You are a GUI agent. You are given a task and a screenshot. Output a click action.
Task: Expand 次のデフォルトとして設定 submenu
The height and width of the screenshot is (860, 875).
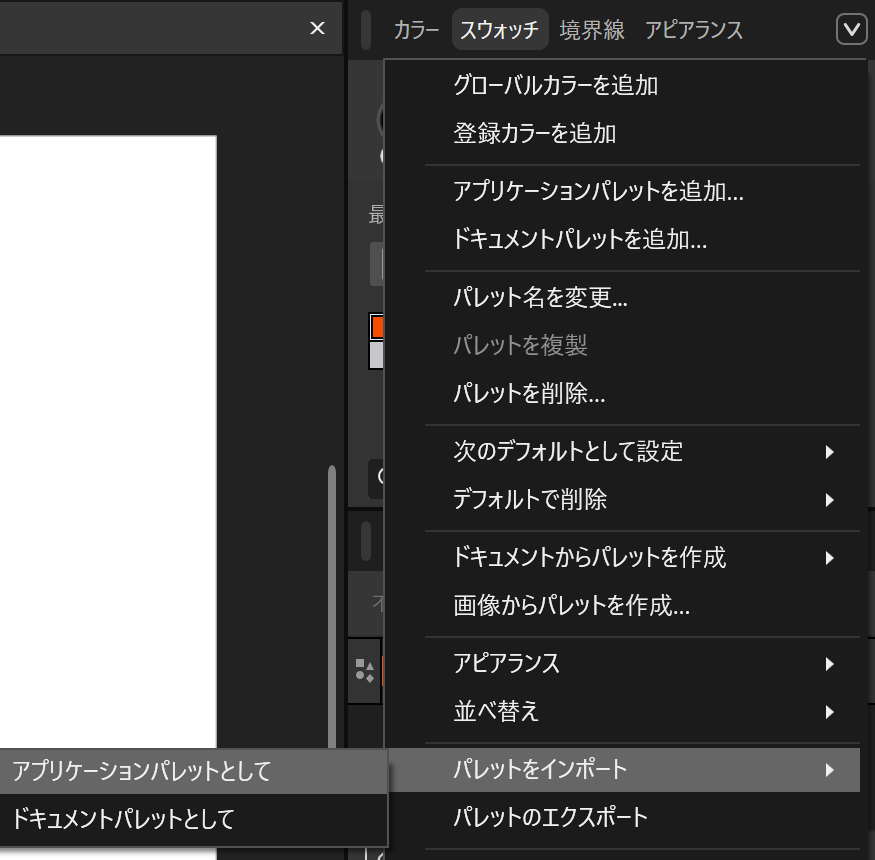coord(622,451)
